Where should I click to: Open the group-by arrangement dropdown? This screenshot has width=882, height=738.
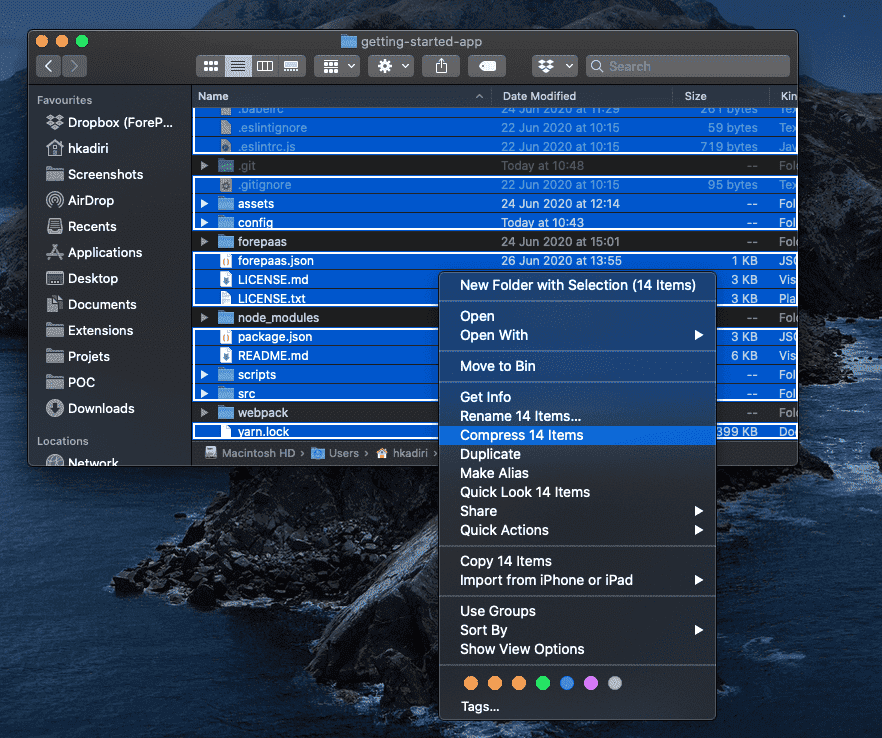(337, 66)
